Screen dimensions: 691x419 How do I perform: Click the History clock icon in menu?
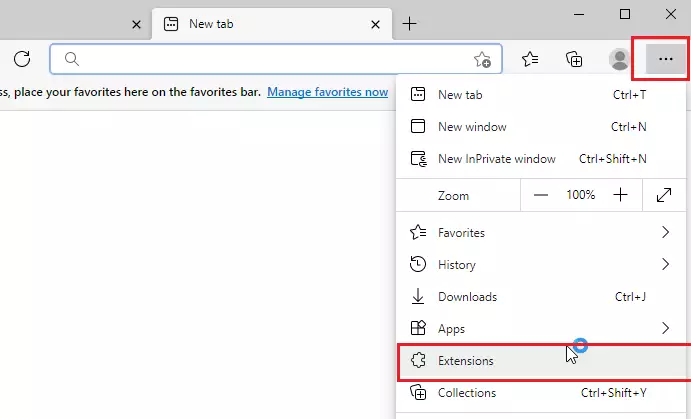click(418, 264)
